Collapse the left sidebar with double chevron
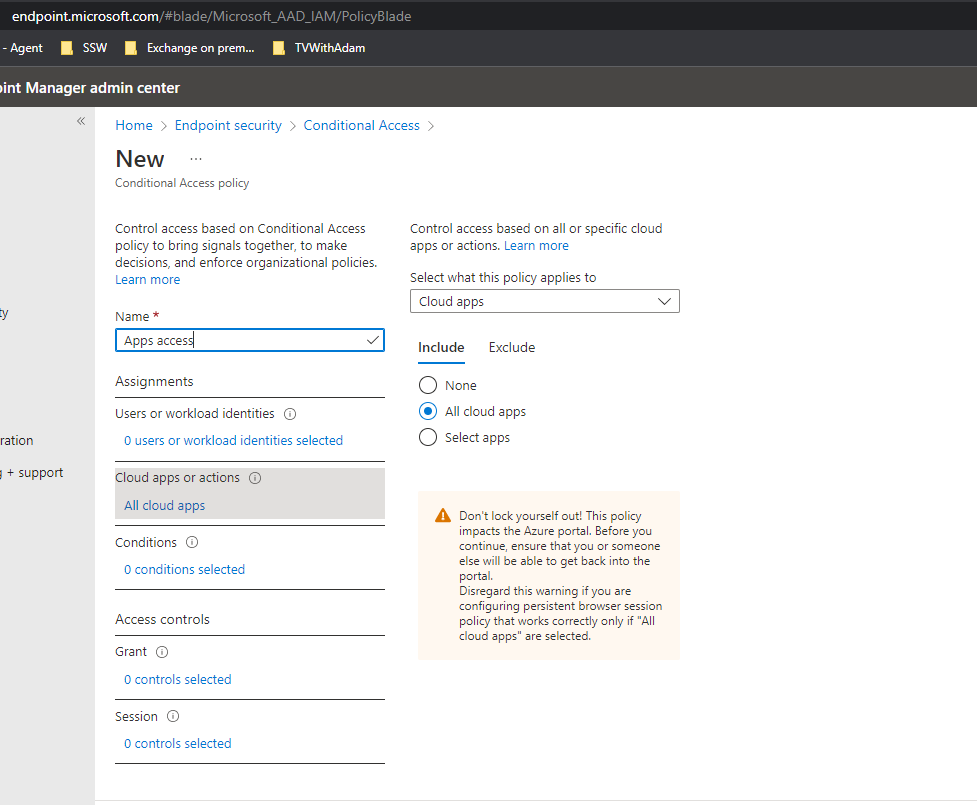 81,121
